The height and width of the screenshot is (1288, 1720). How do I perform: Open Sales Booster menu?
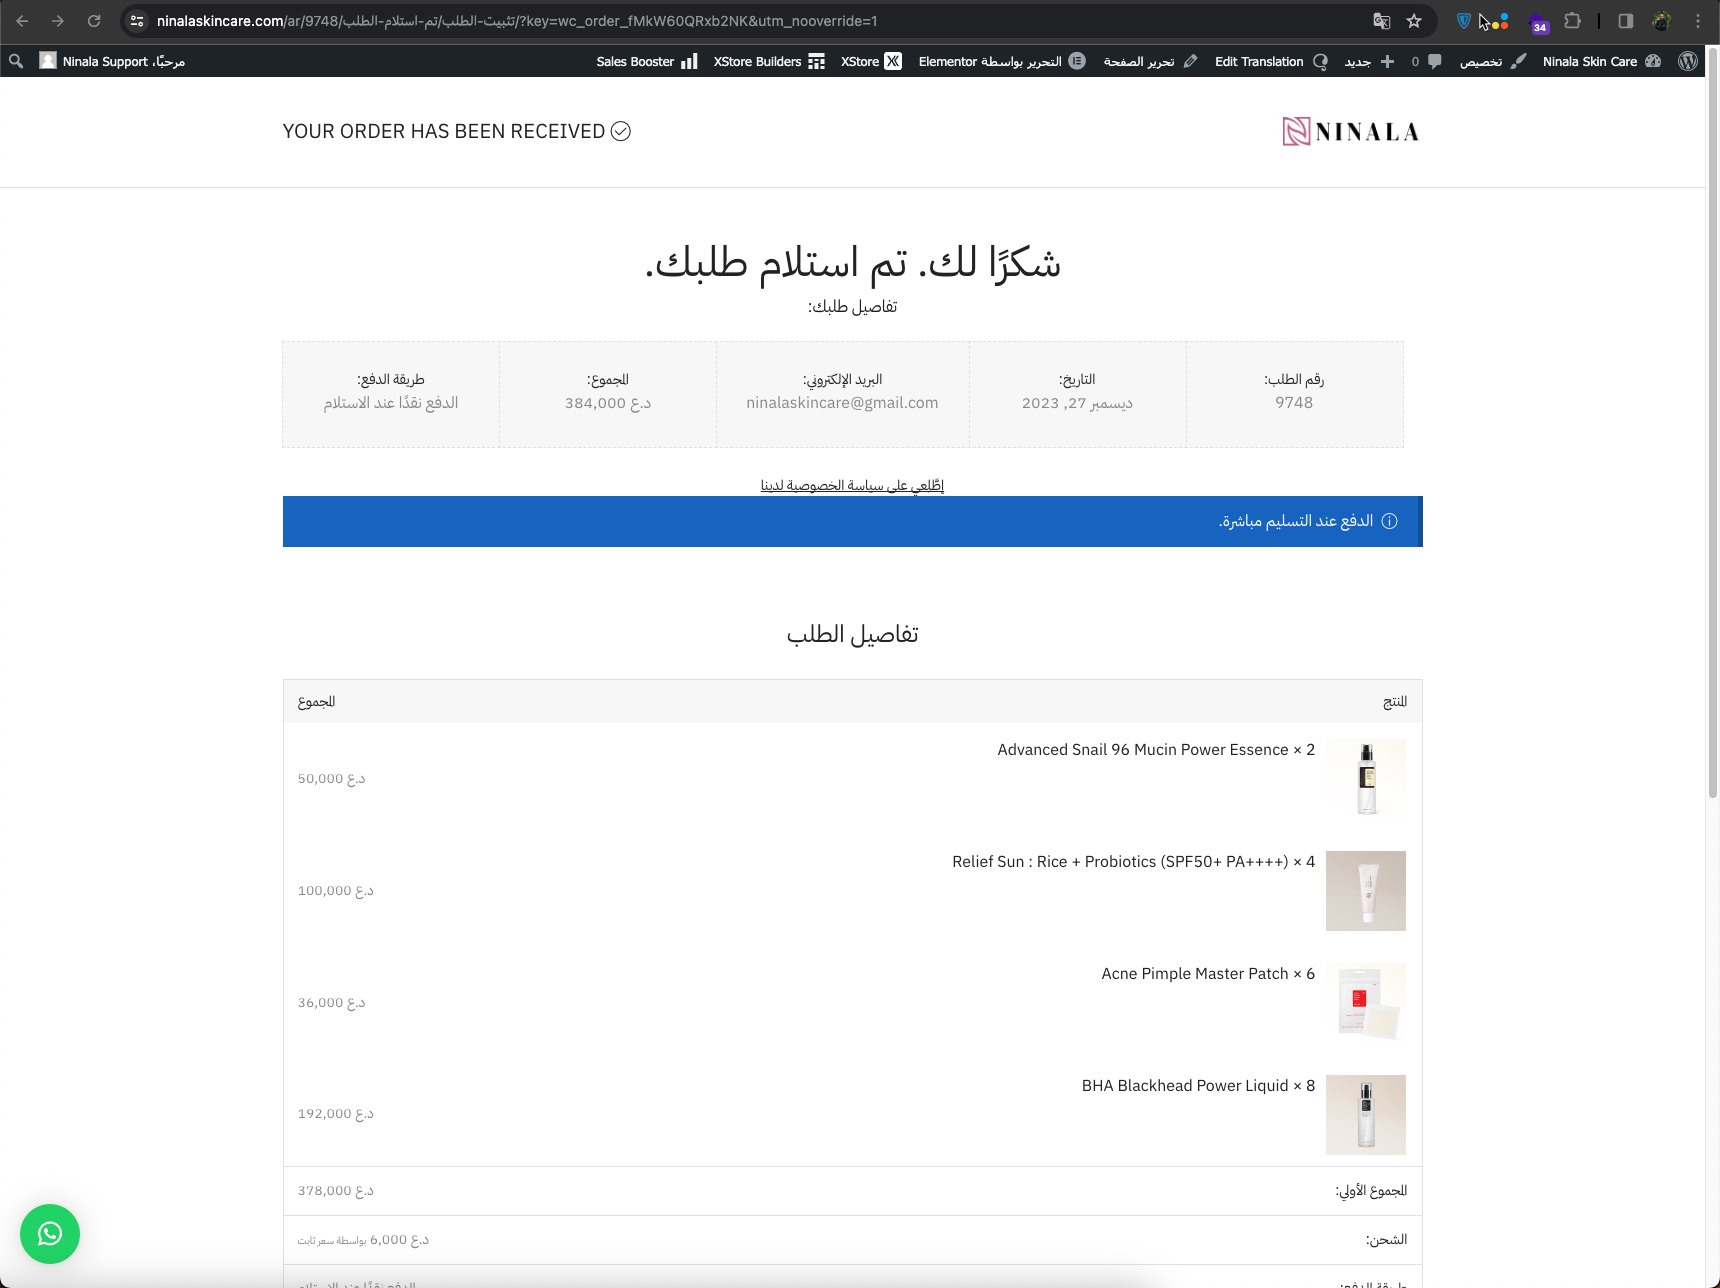[x=647, y=61]
